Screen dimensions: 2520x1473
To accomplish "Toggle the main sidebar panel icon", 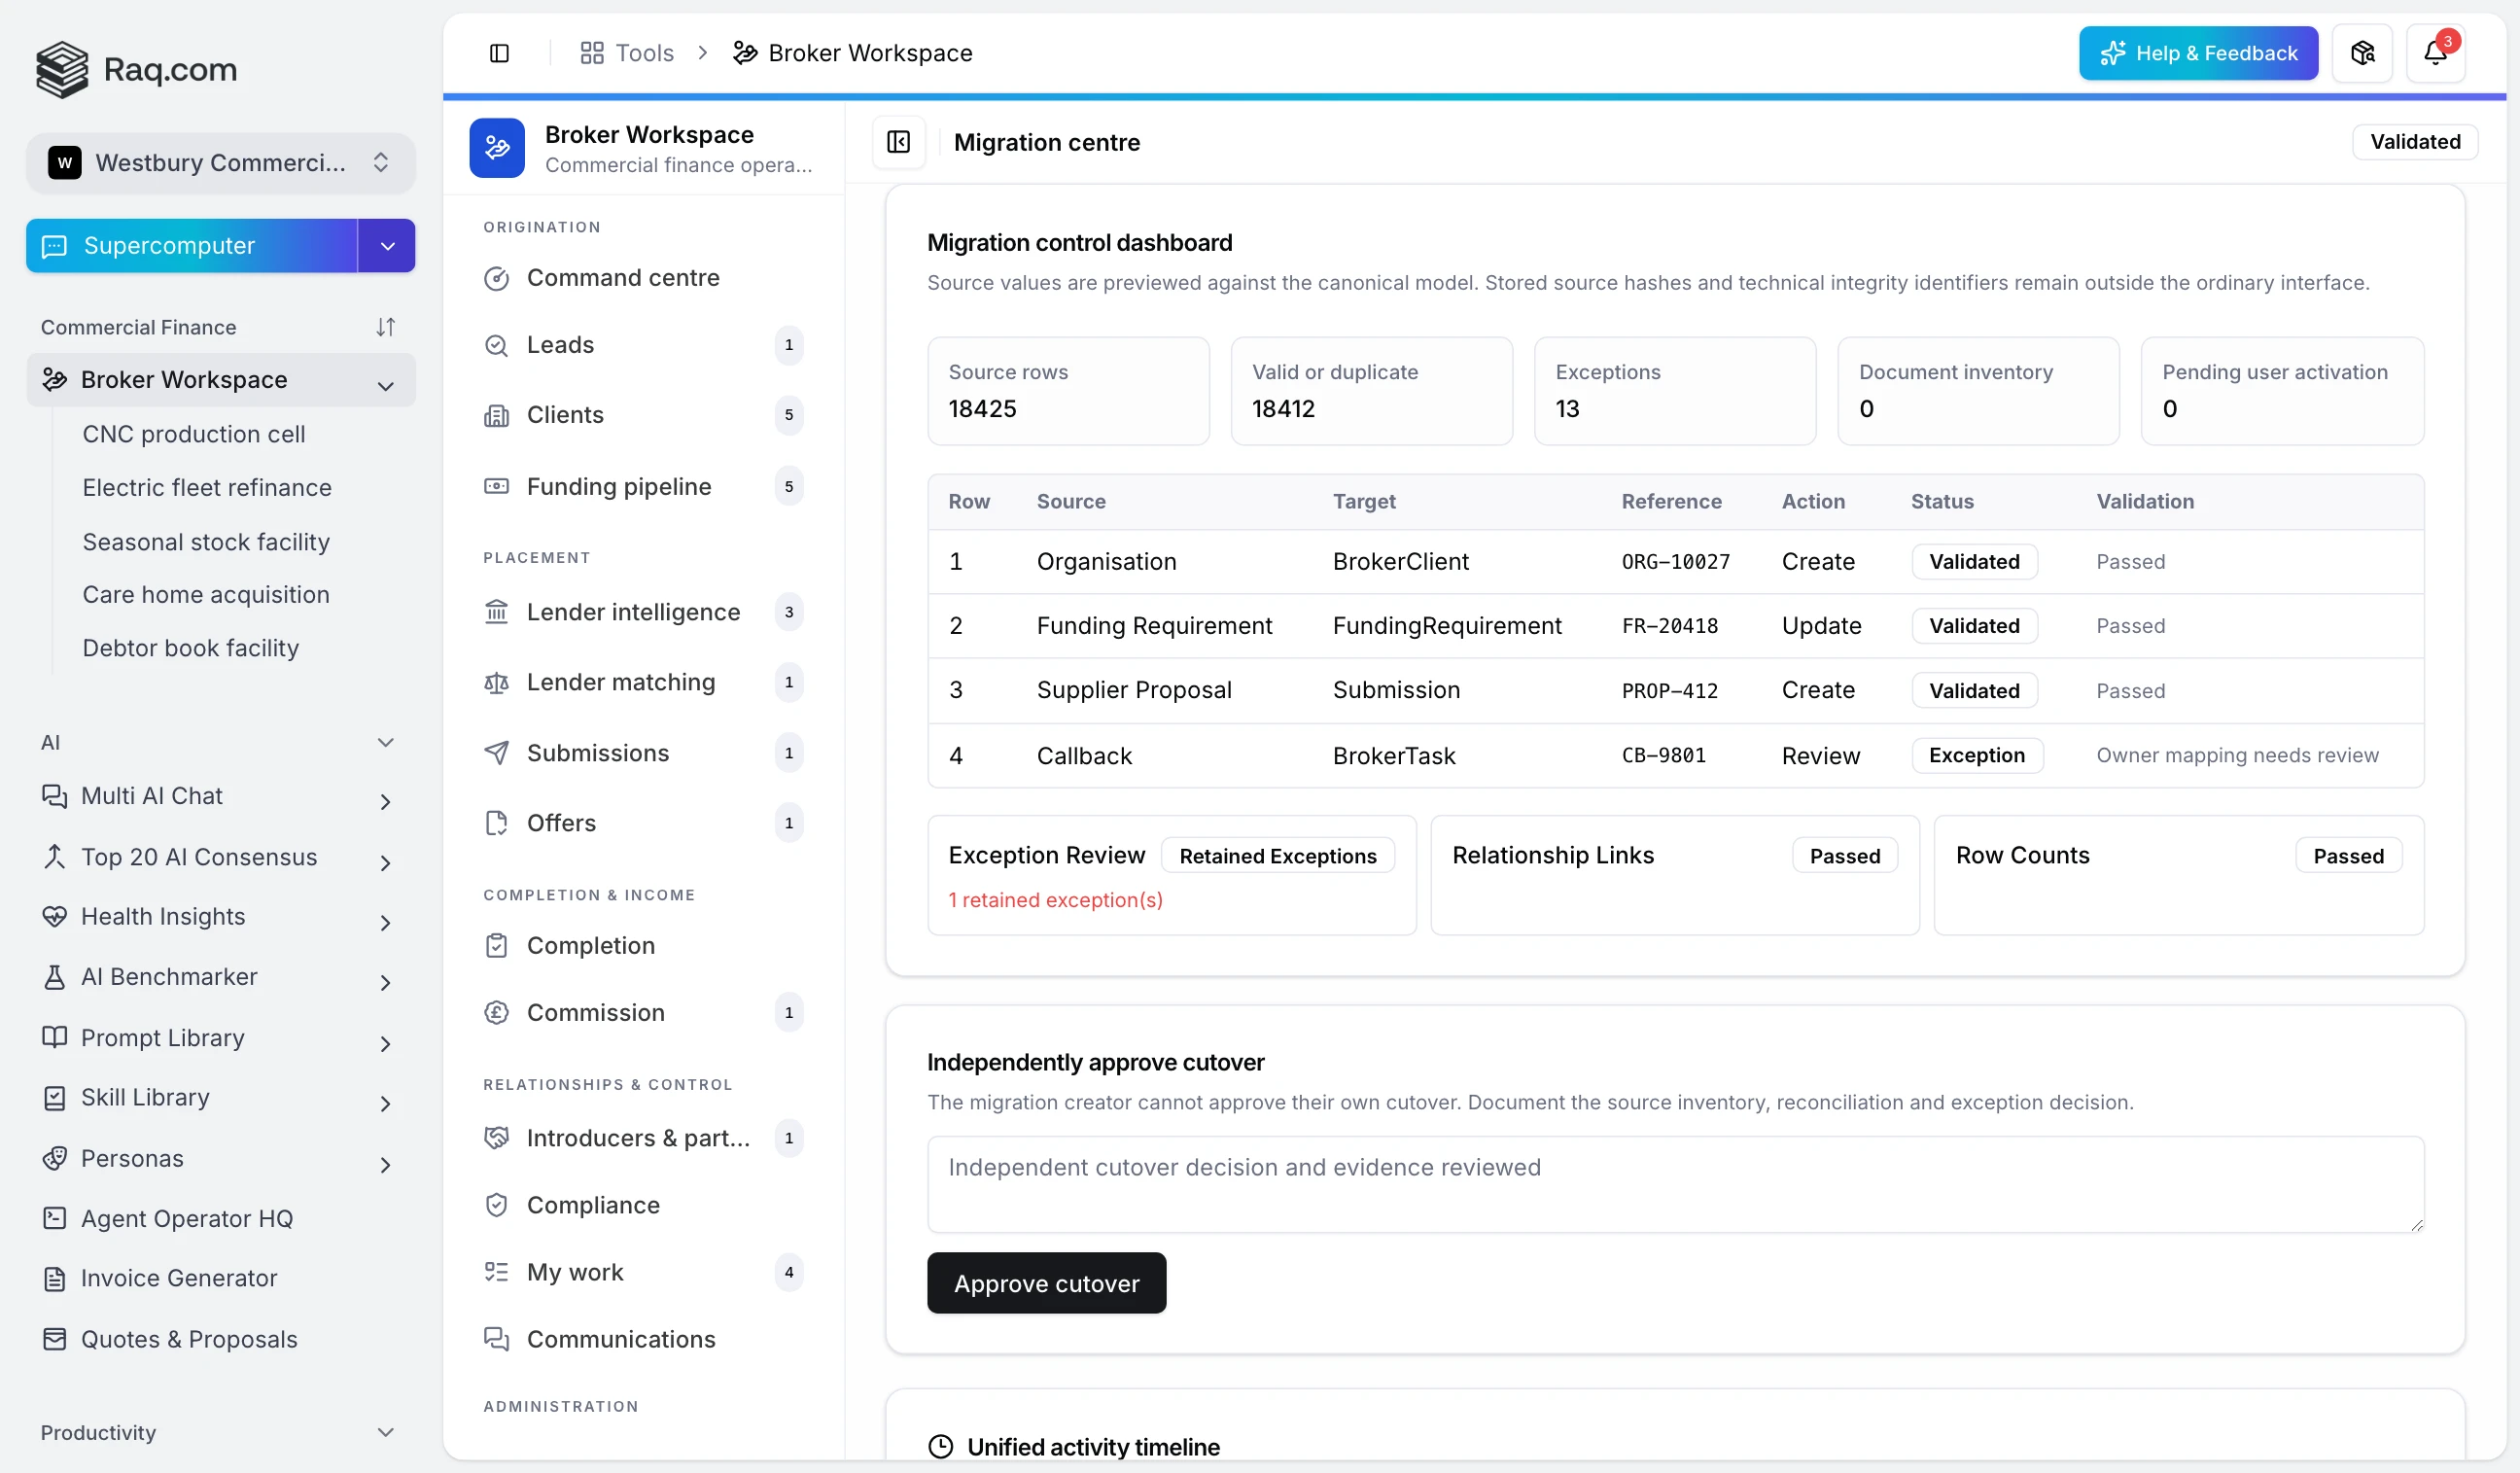I will (x=499, y=53).
